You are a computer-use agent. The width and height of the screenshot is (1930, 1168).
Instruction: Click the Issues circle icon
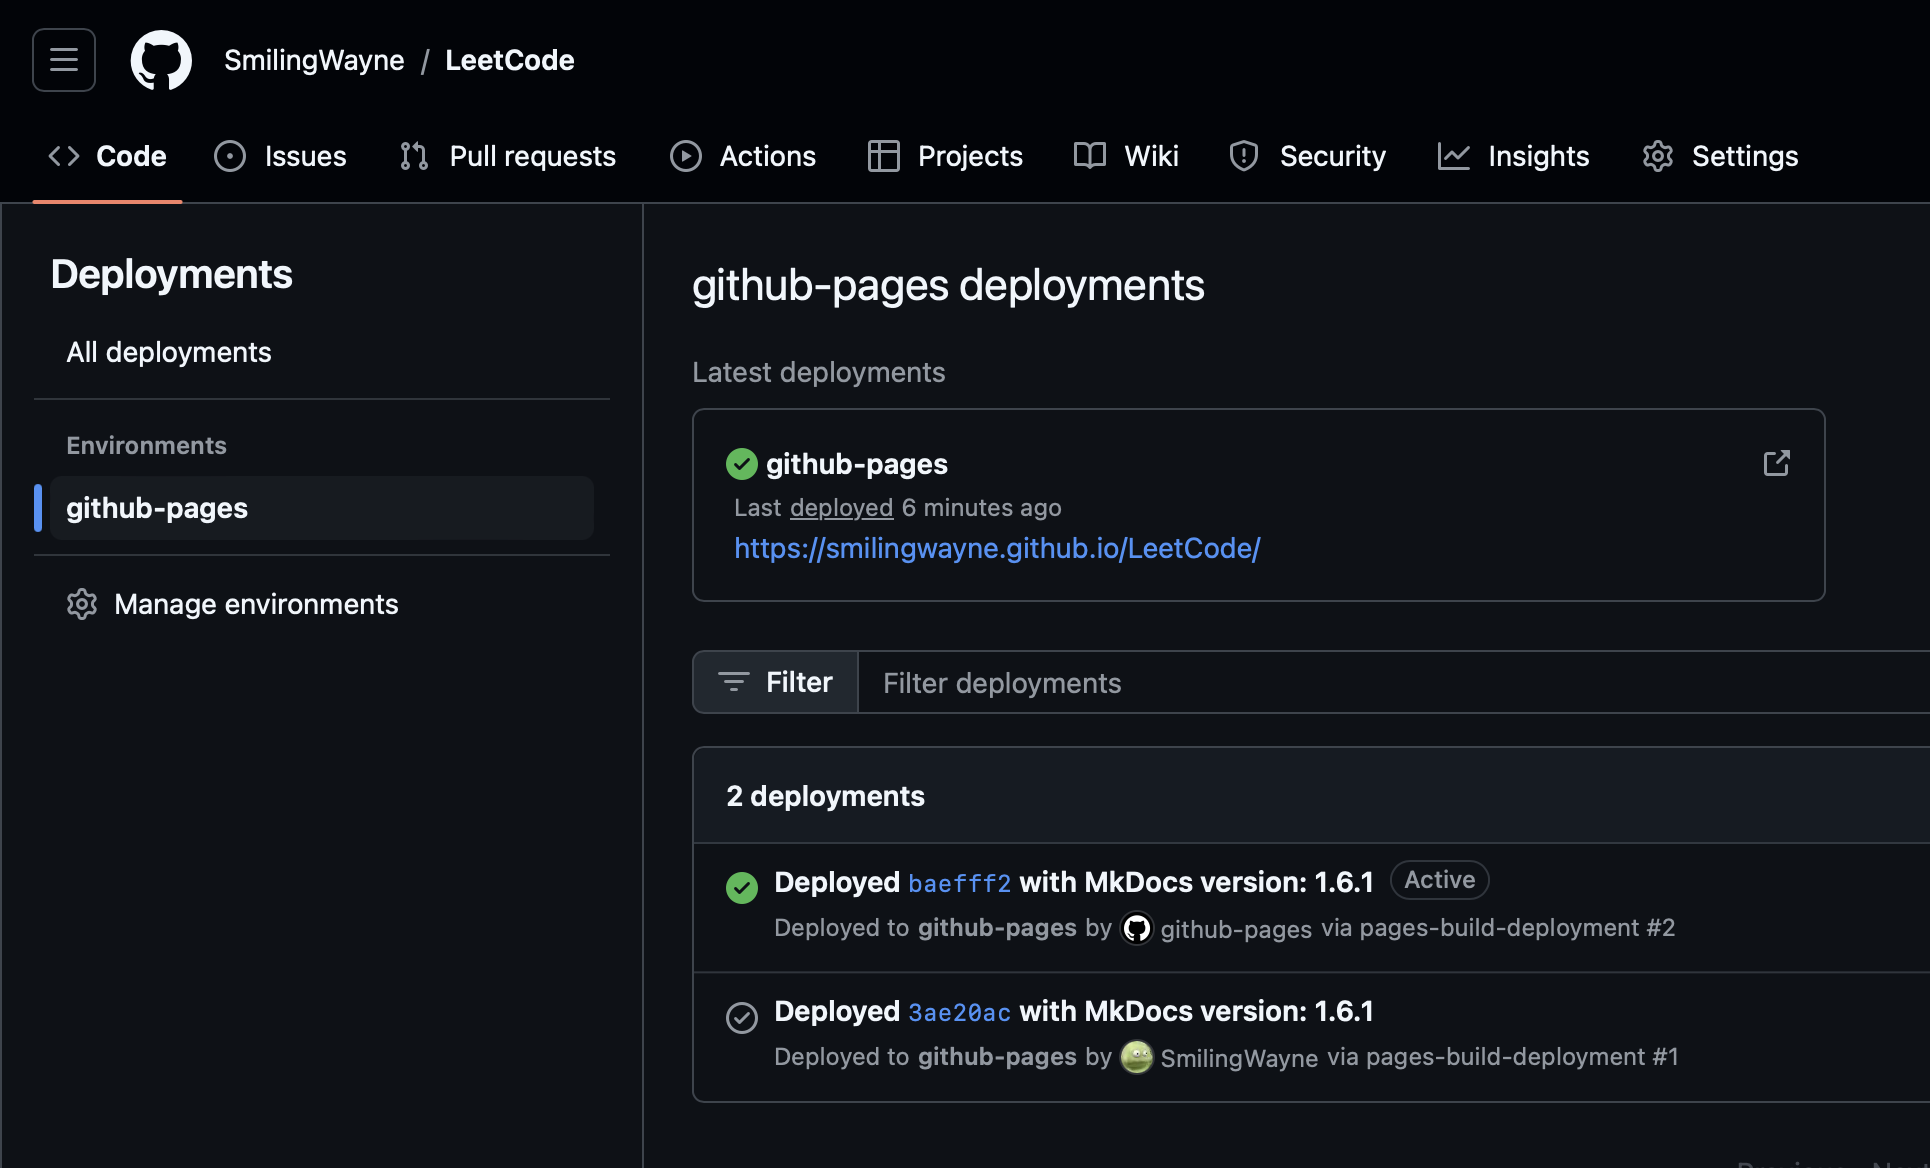[x=230, y=156]
